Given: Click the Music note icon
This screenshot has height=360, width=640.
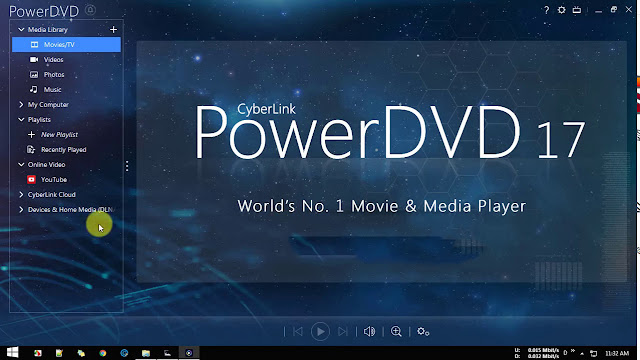Looking at the screenshot, I should pos(33,89).
